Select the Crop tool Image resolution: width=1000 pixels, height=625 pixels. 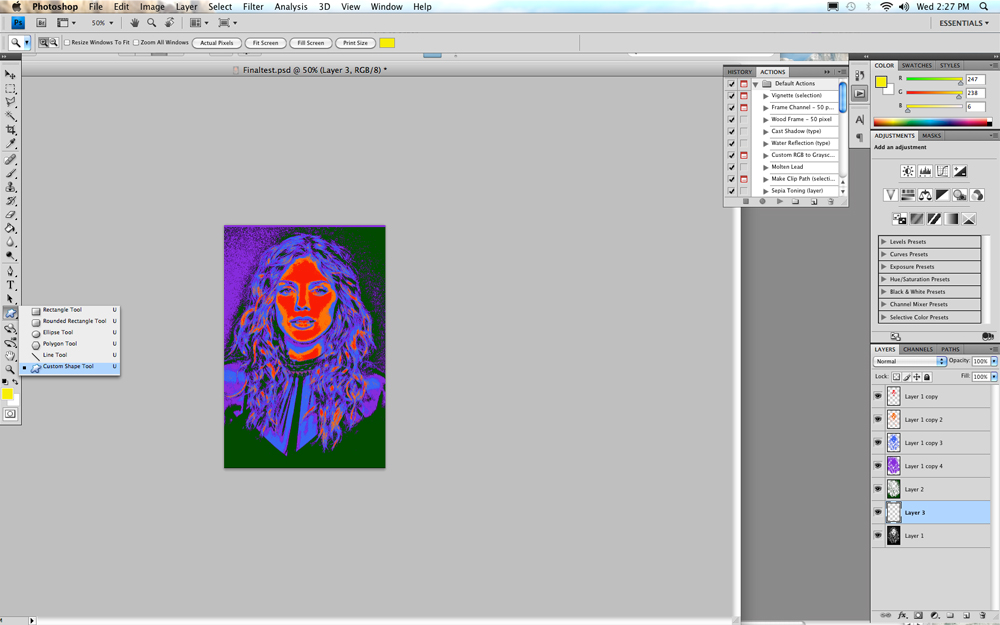point(10,130)
